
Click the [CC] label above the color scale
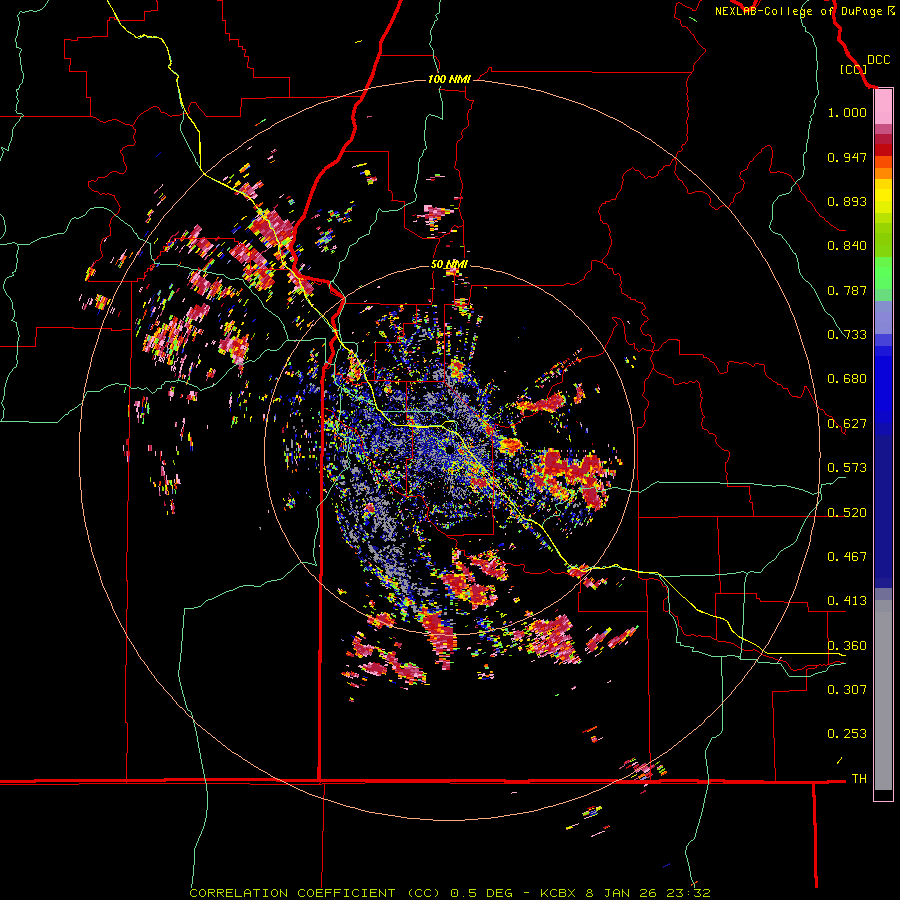pyautogui.click(x=853, y=69)
